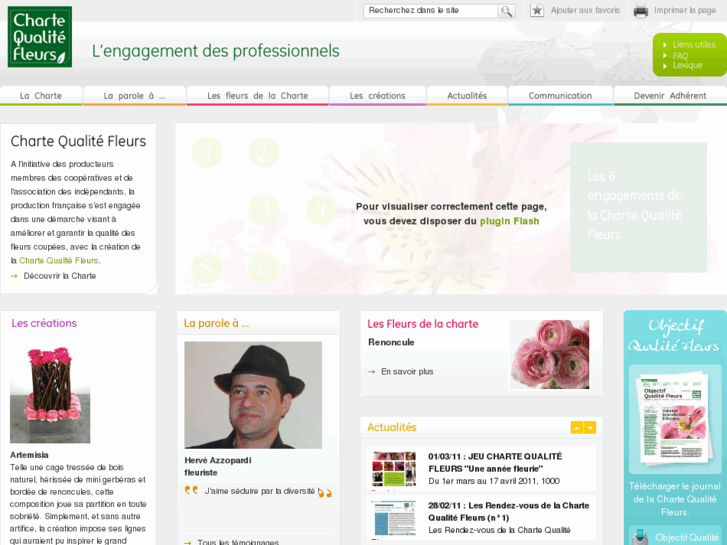
Task: Open the La parole à ... tab
Action: coord(134,96)
